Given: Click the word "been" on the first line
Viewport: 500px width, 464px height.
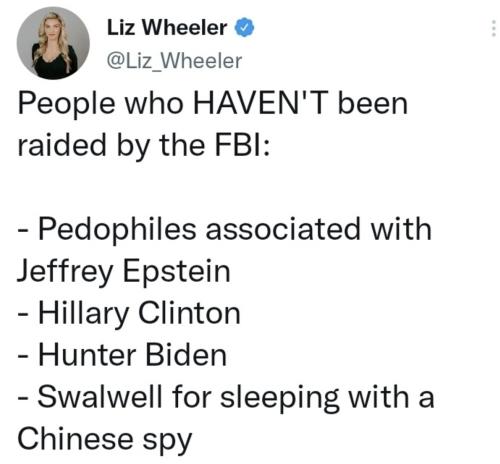Looking at the screenshot, I should point(373,104).
